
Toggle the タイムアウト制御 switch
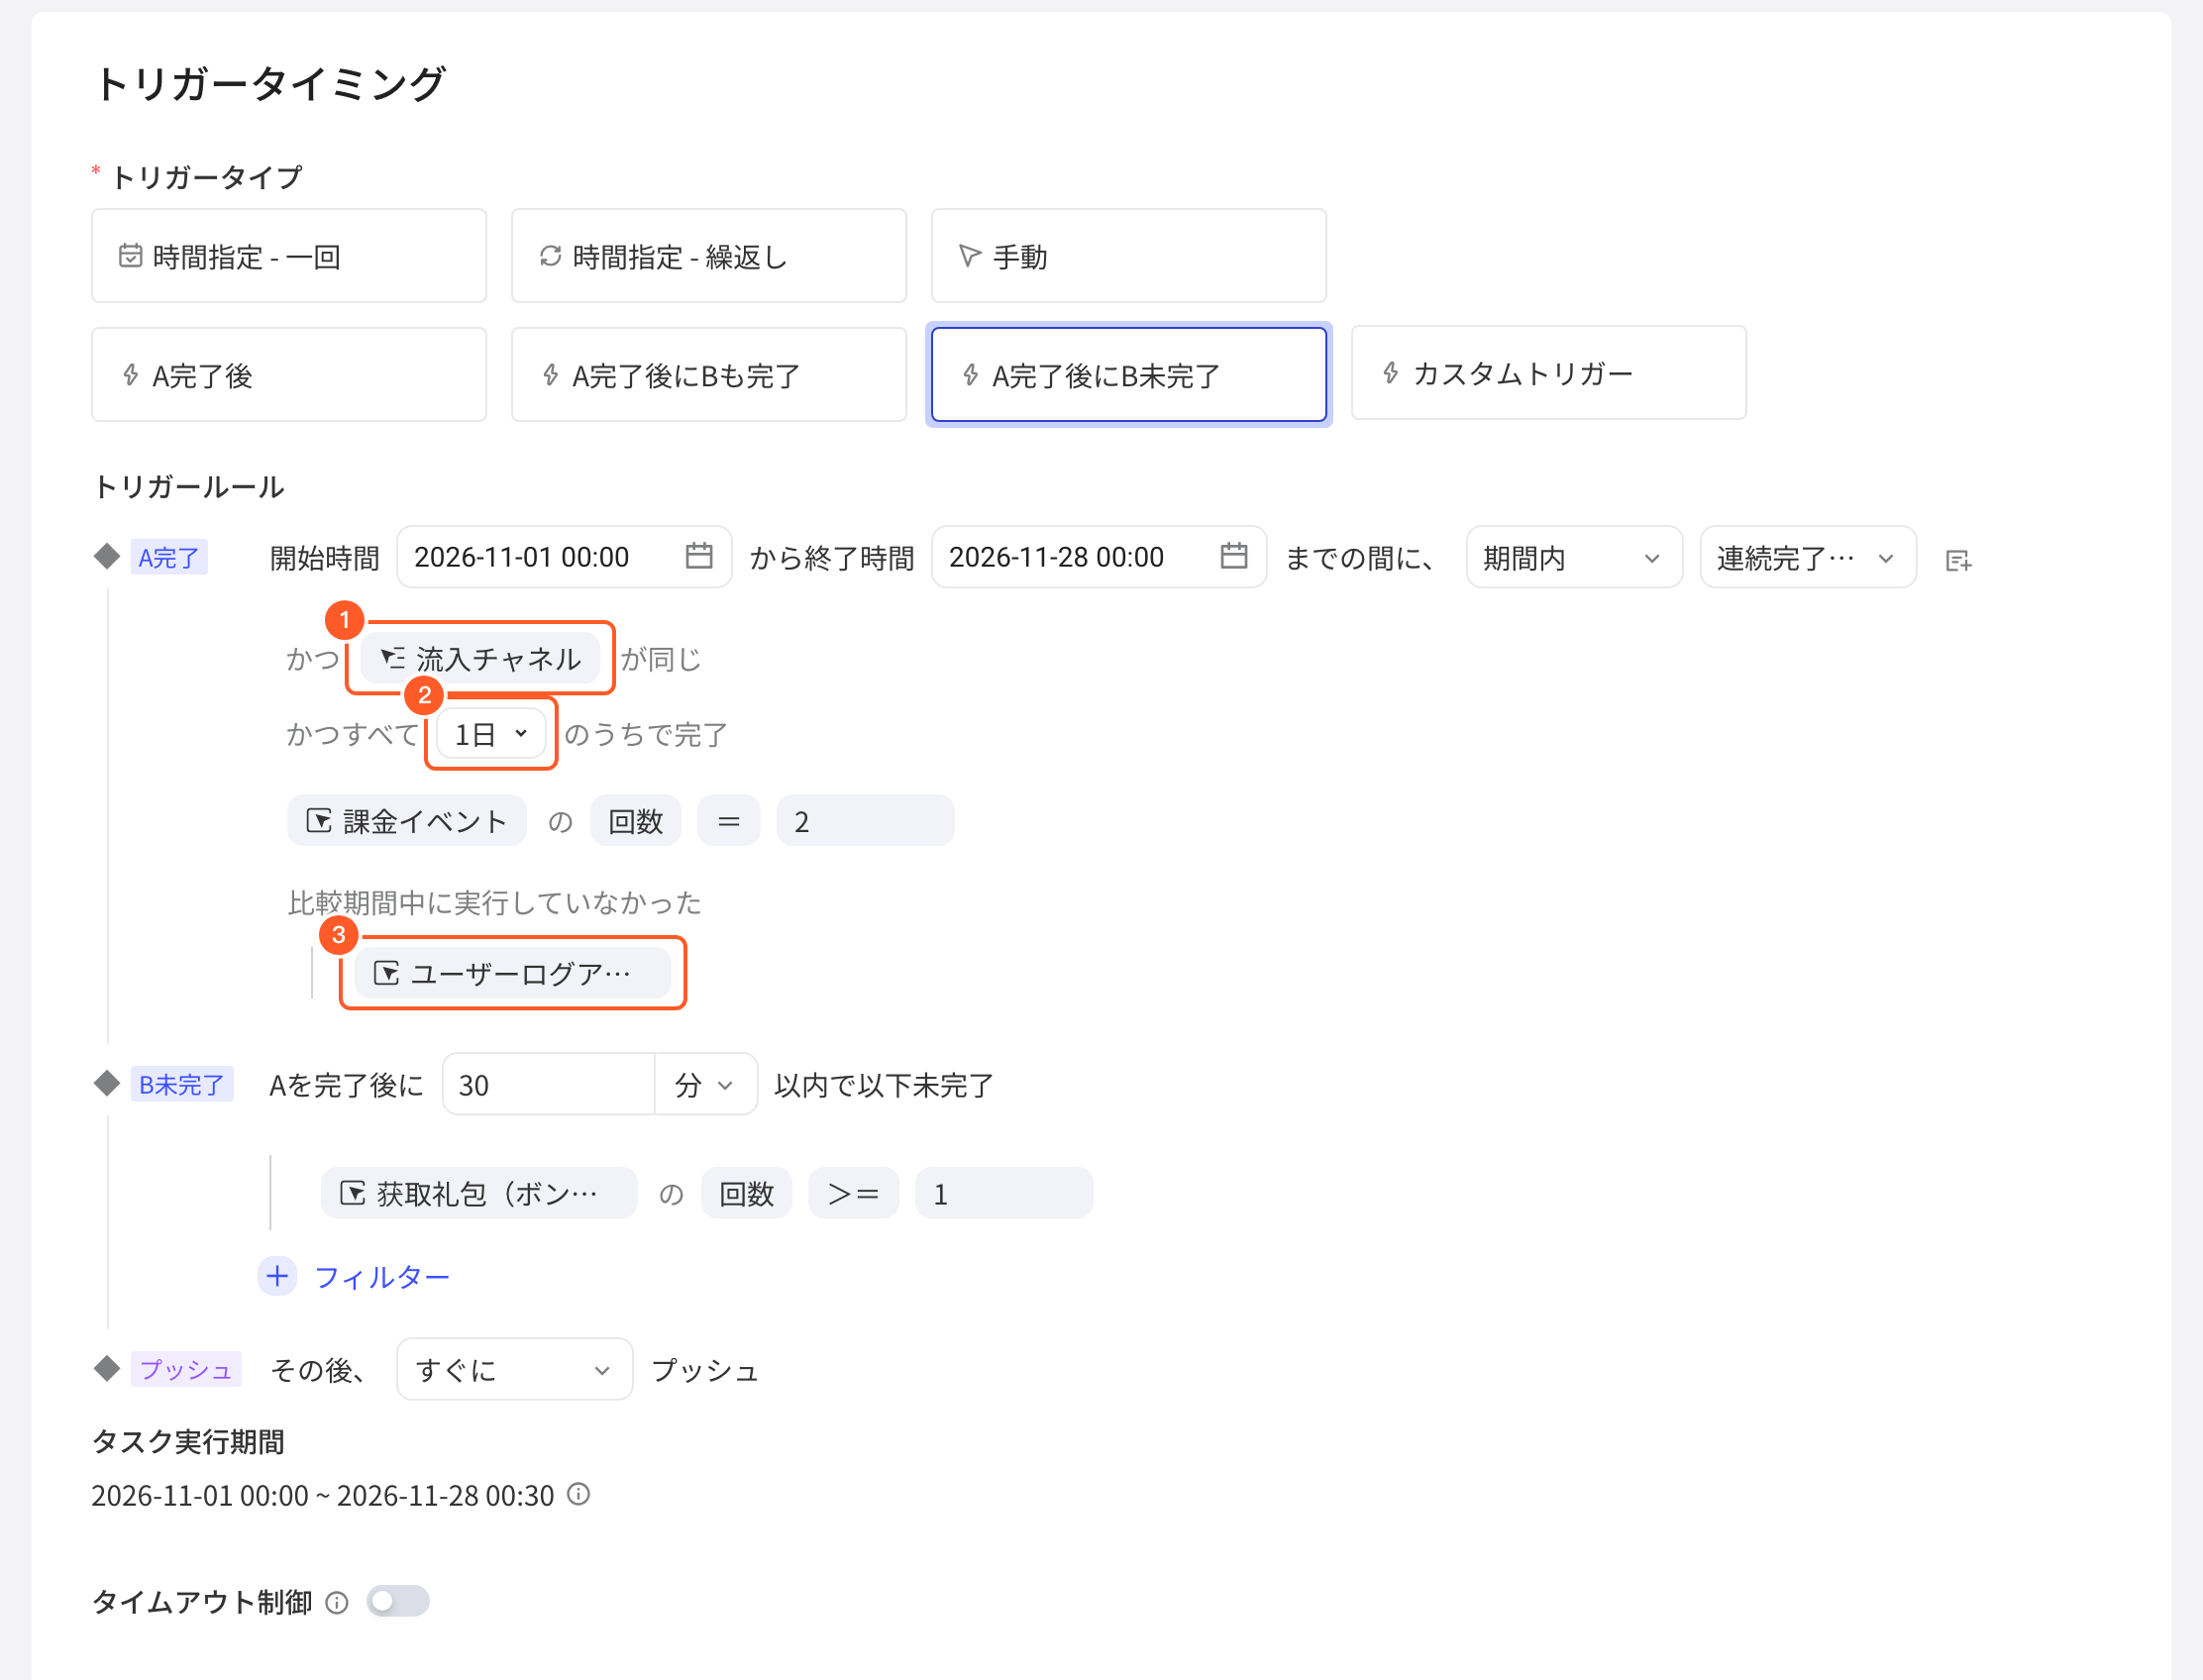[397, 1601]
